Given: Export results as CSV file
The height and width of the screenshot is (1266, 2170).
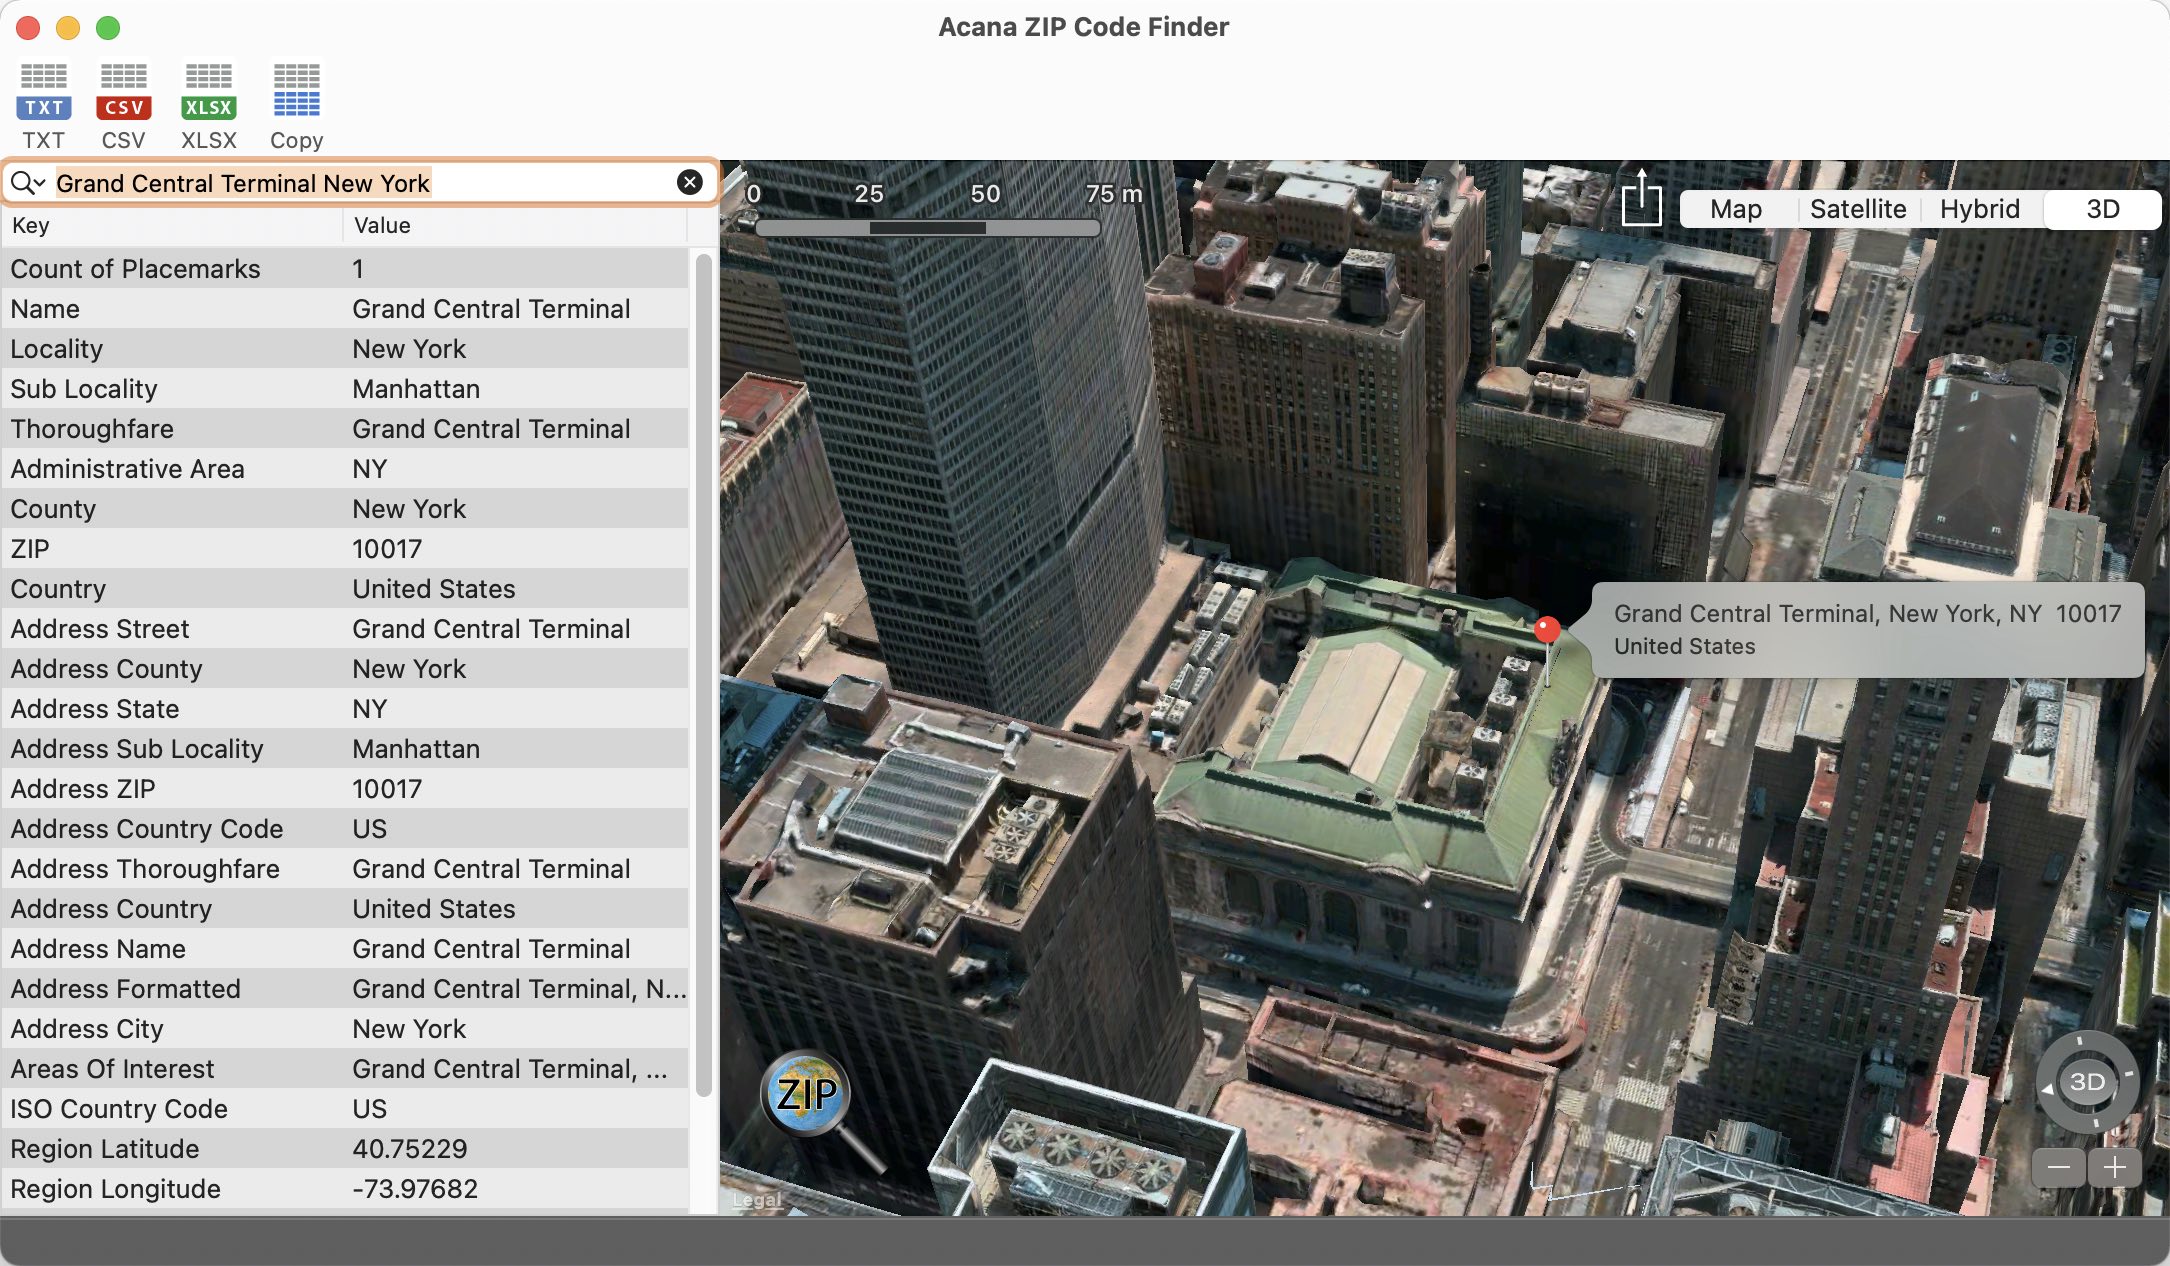Looking at the screenshot, I should pyautogui.click(x=123, y=106).
